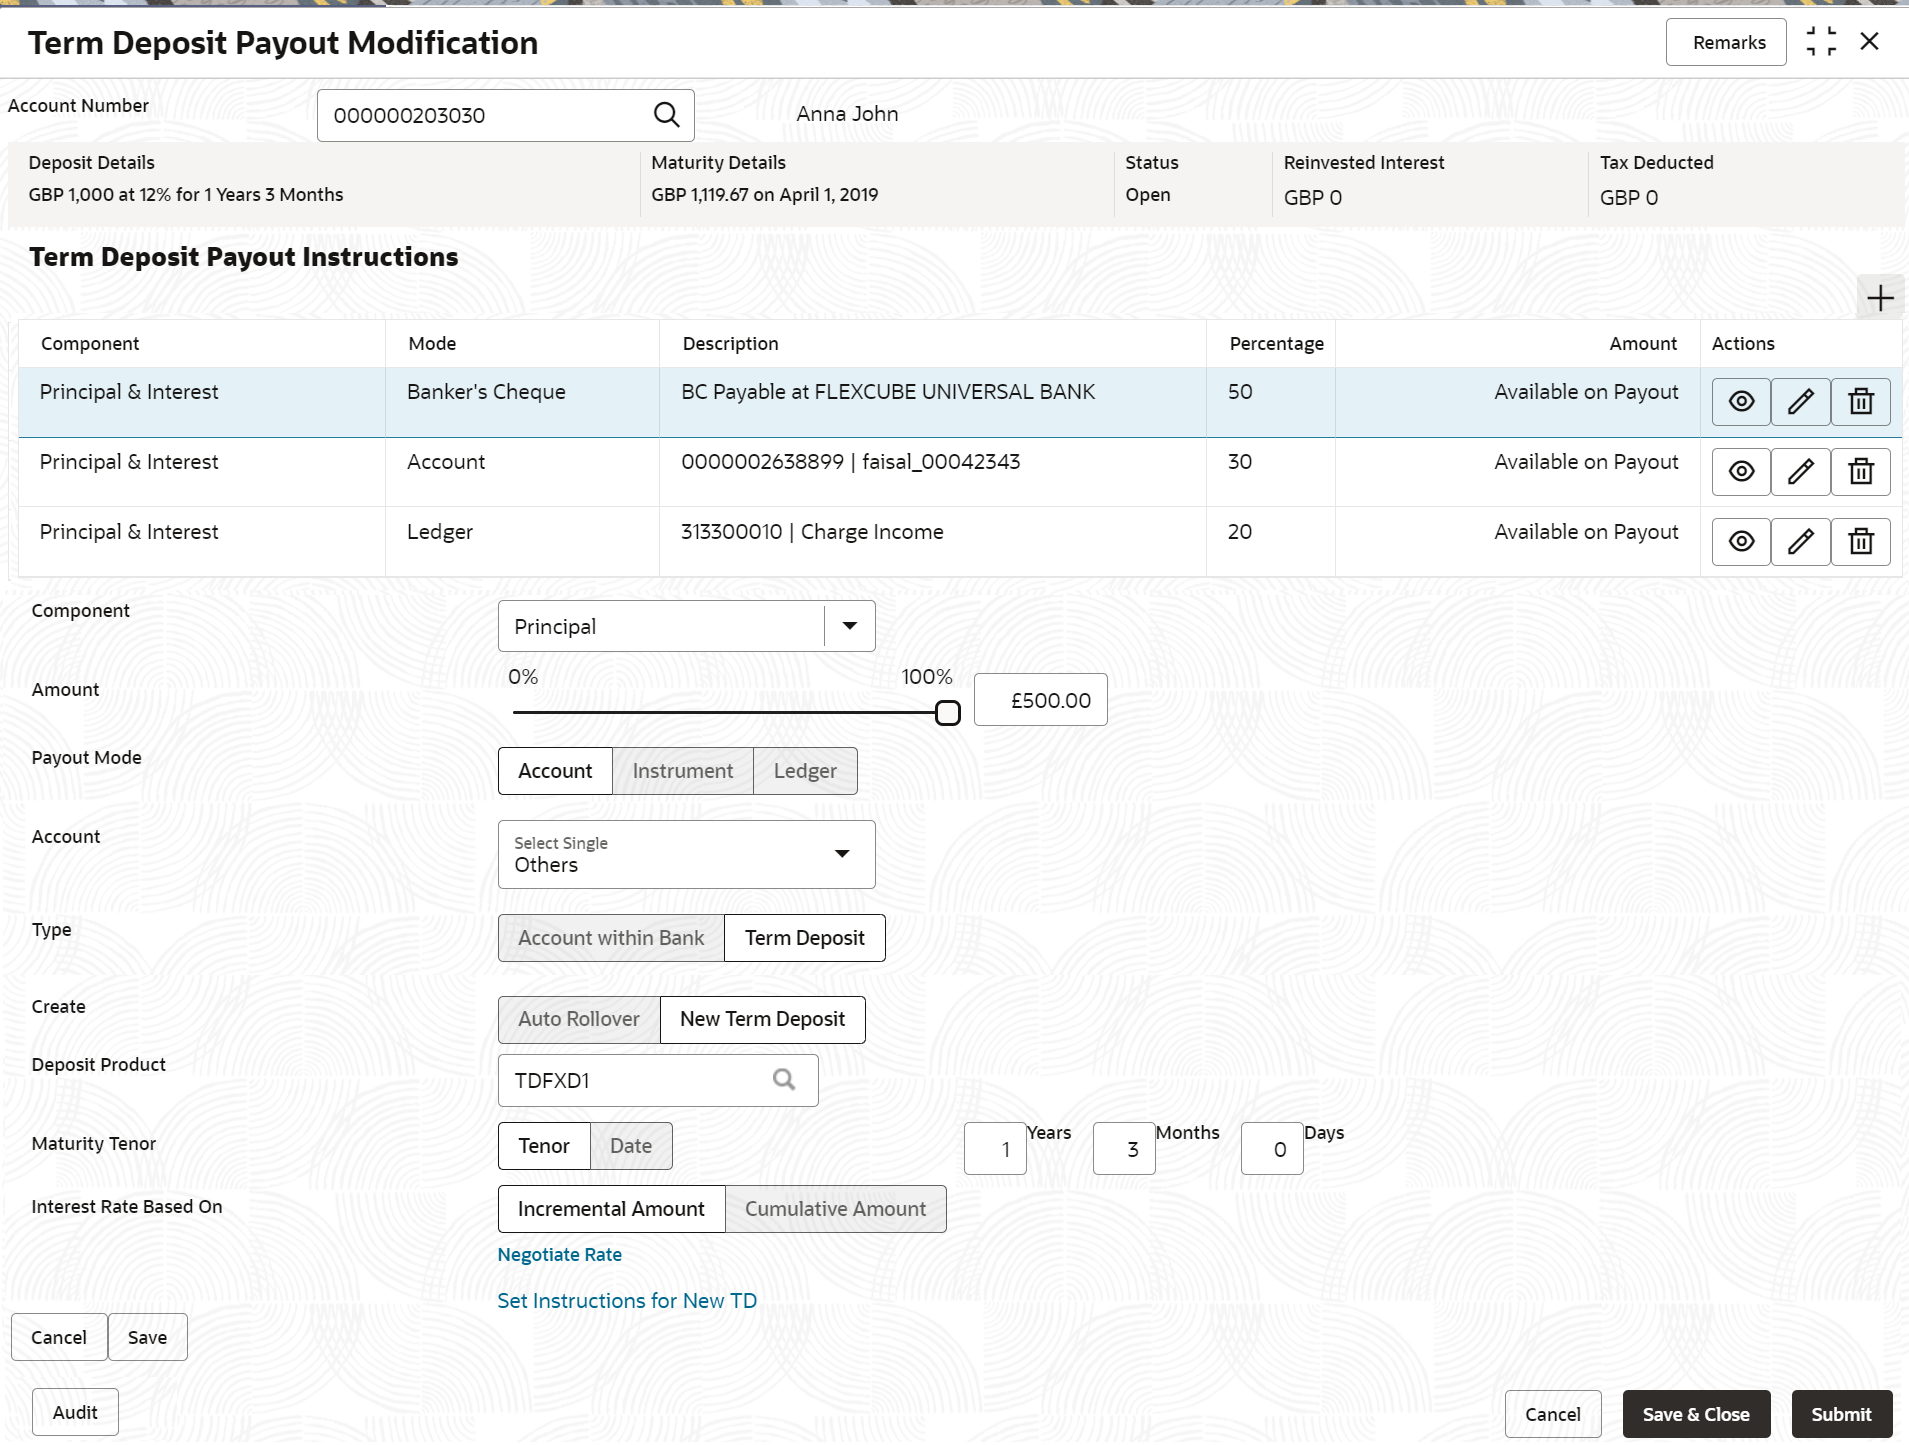This screenshot has height=1445, width=1909.
Task: Delete the Banker's Cheque payout row
Action: 1861,402
